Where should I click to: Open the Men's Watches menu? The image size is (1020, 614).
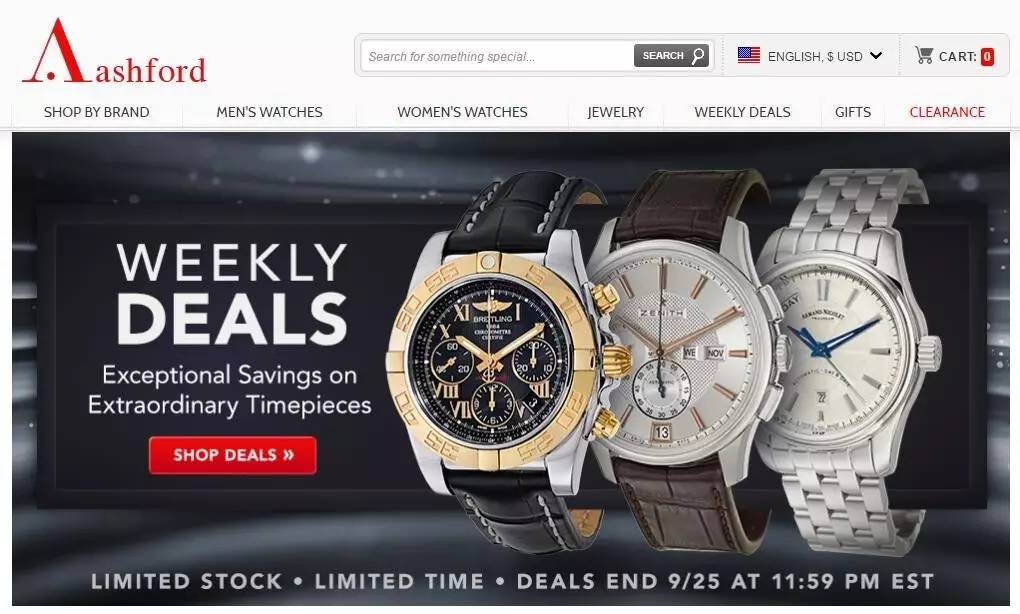pyautogui.click(x=269, y=112)
